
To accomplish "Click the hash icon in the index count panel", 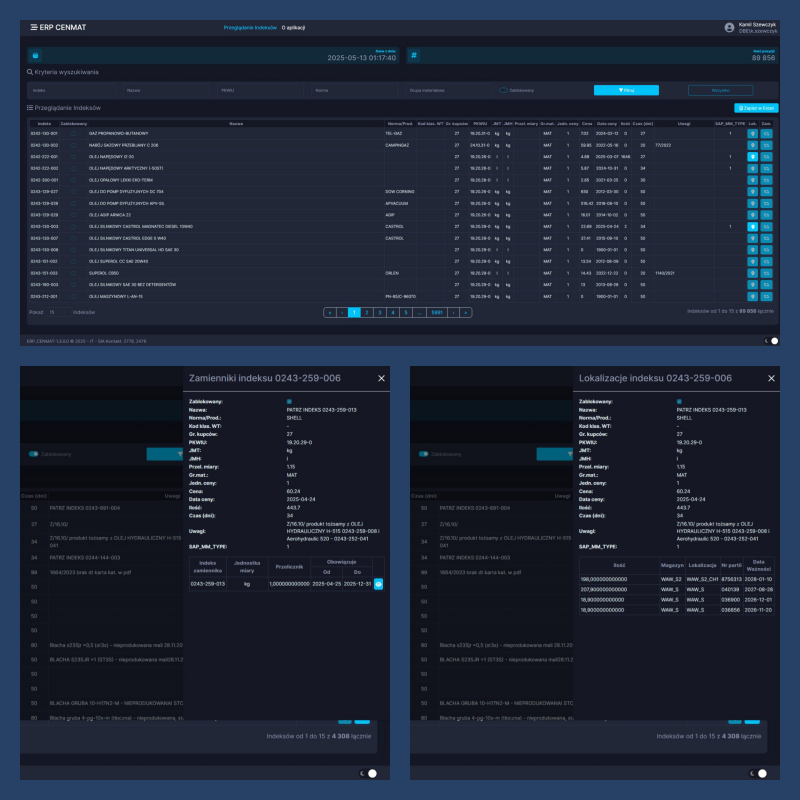I will [413, 56].
